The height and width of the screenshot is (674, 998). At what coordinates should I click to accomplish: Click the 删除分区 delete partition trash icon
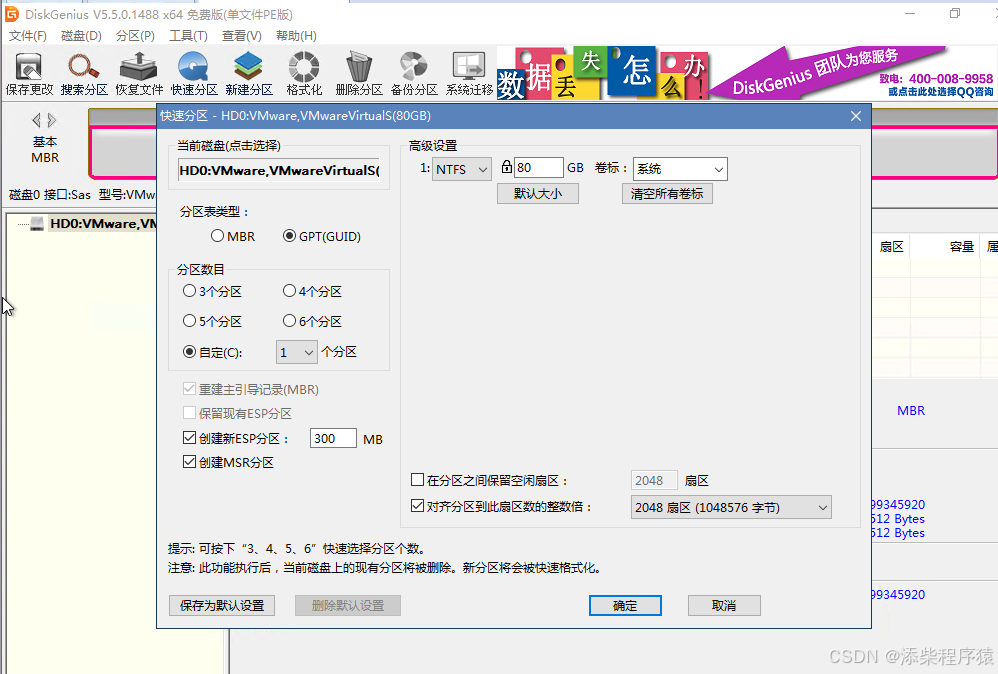[359, 74]
